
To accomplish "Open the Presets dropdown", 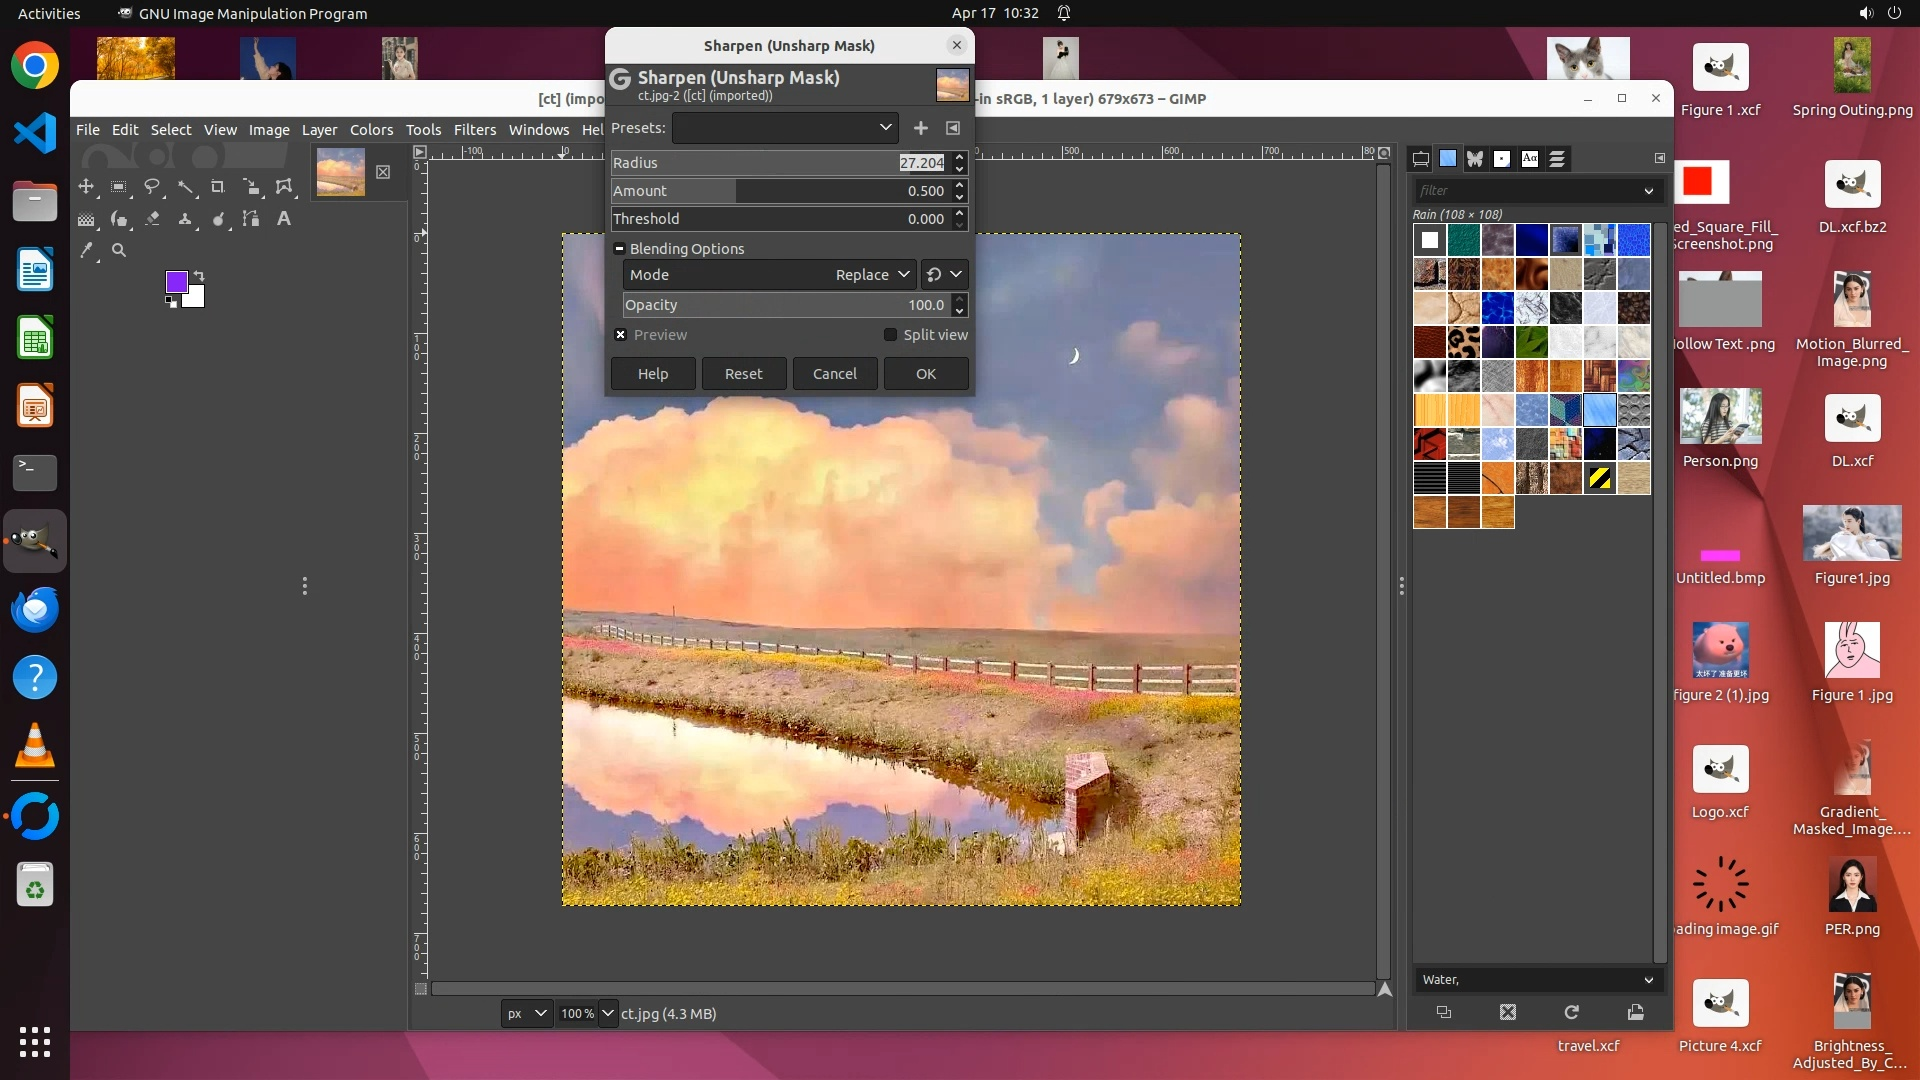I will [785, 128].
